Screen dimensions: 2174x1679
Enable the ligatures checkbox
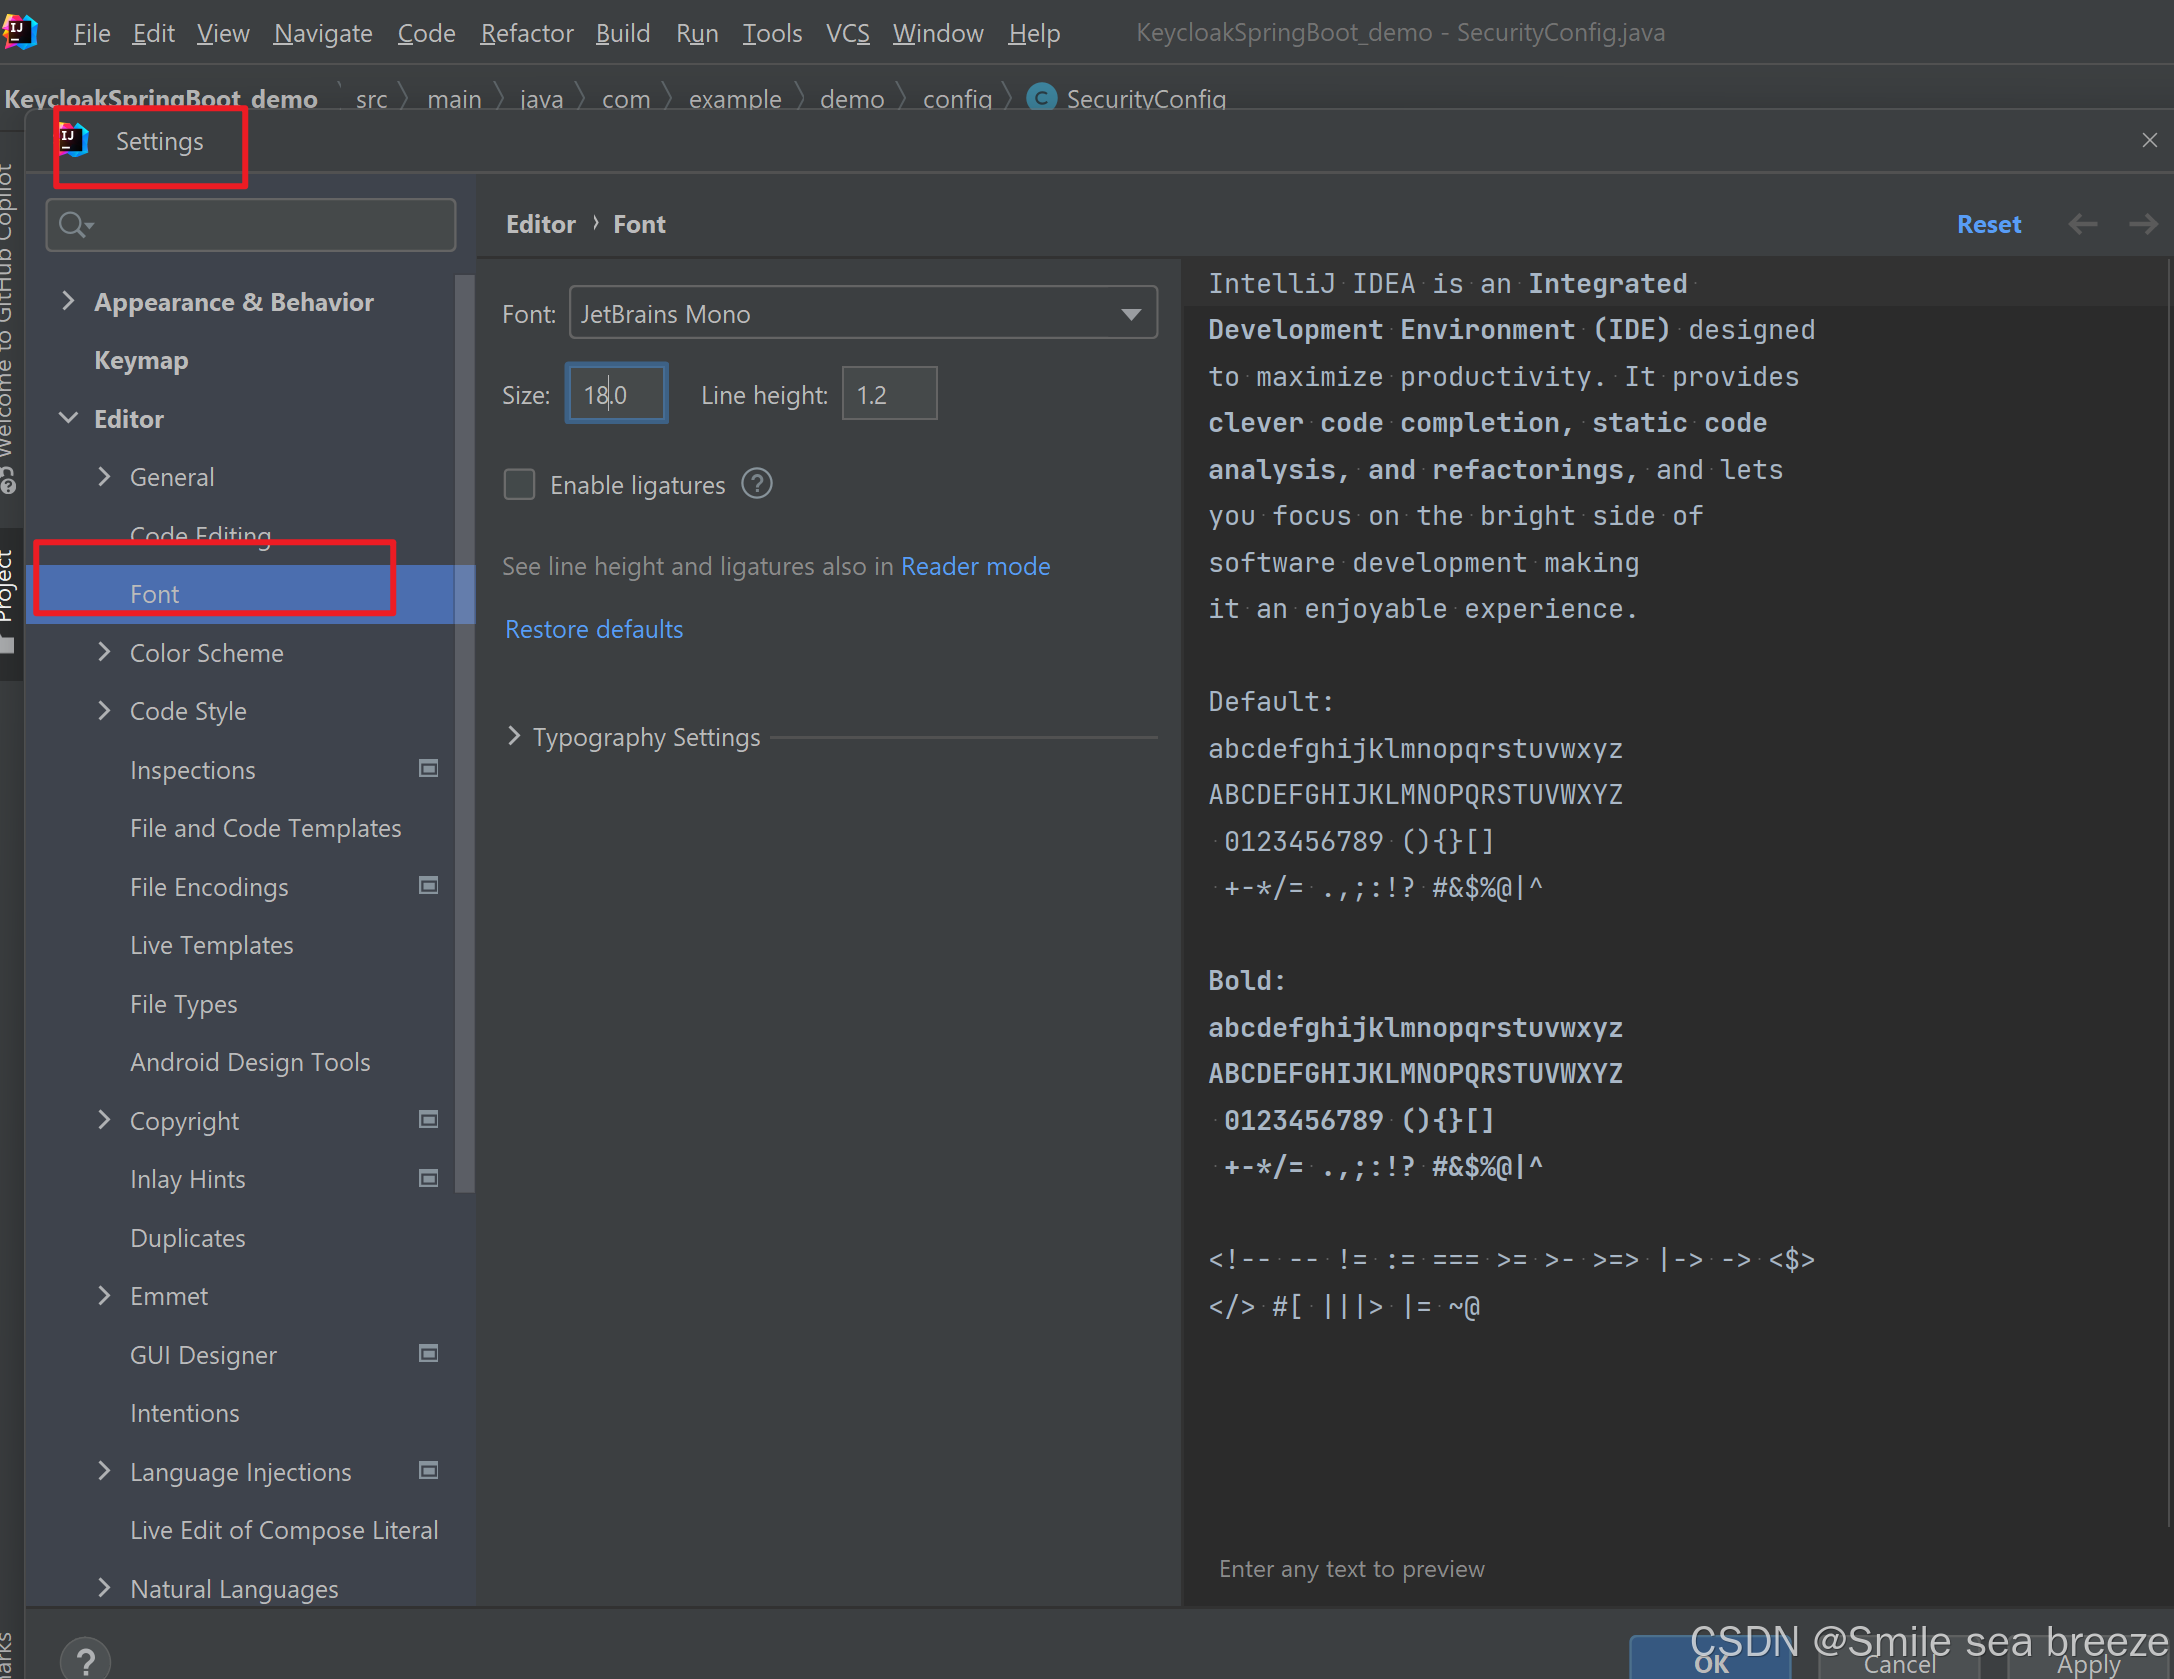click(519, 484)
